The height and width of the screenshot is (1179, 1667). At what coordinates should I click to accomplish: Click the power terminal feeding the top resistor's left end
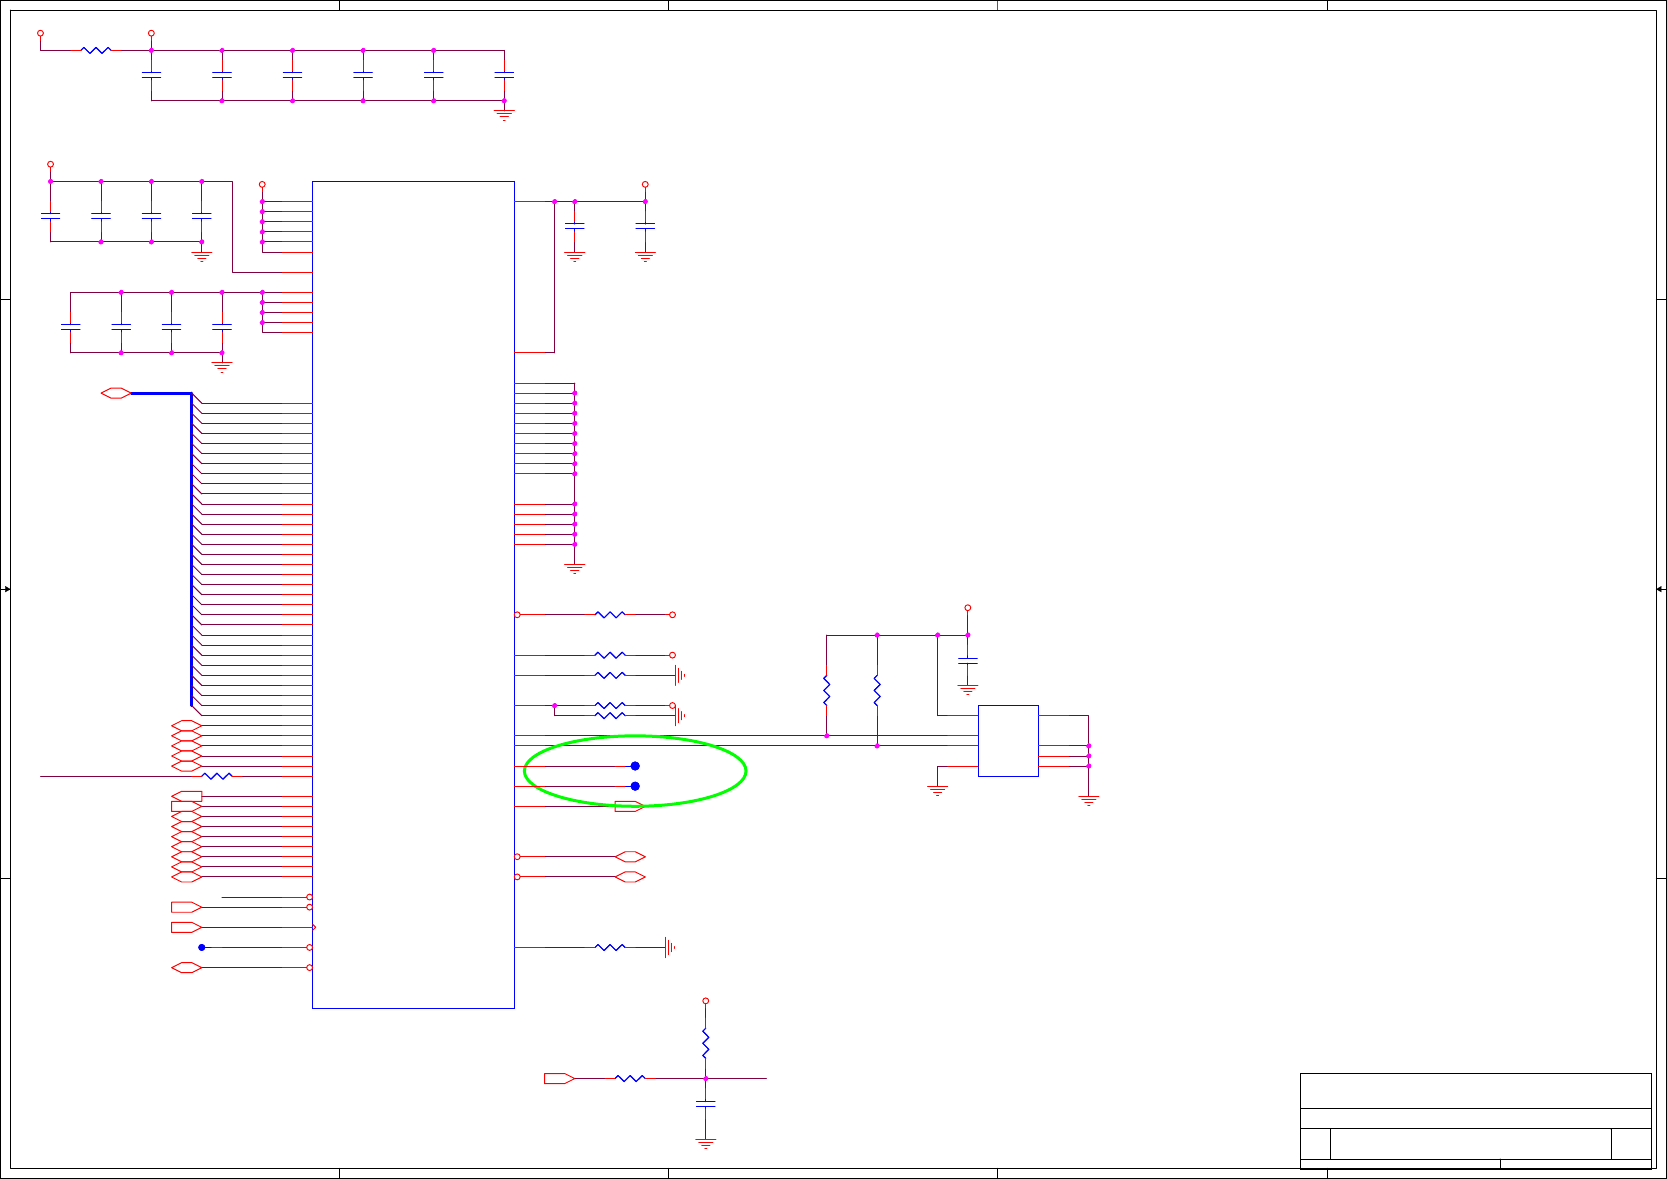[40, 33]
